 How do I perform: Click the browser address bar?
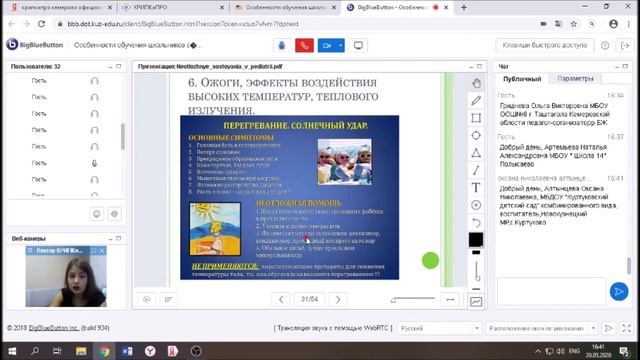click(294, 24)
